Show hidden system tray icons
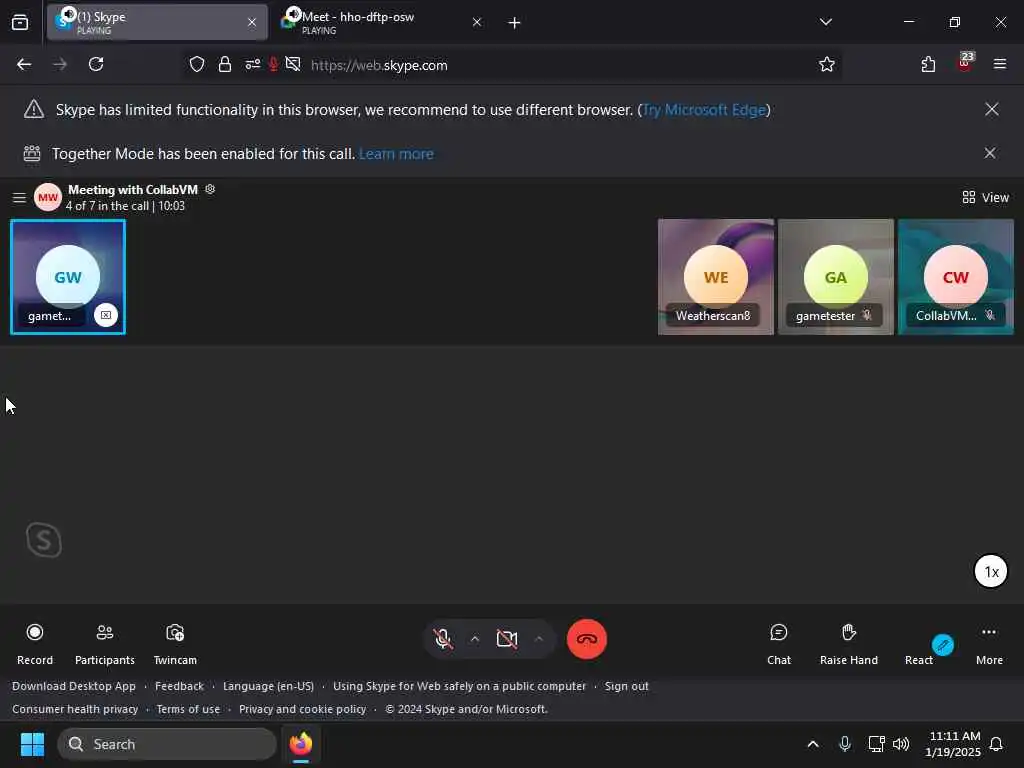The image size is (1024, 768). click(812, 744)
